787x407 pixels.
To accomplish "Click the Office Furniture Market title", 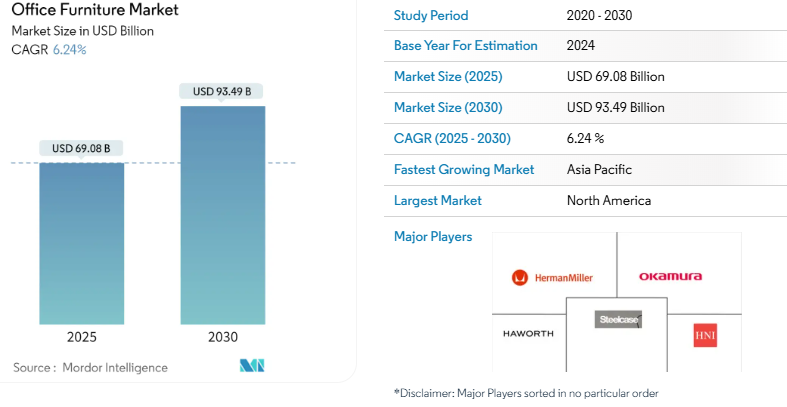I will pyautogui.click(x=95, y=10).
